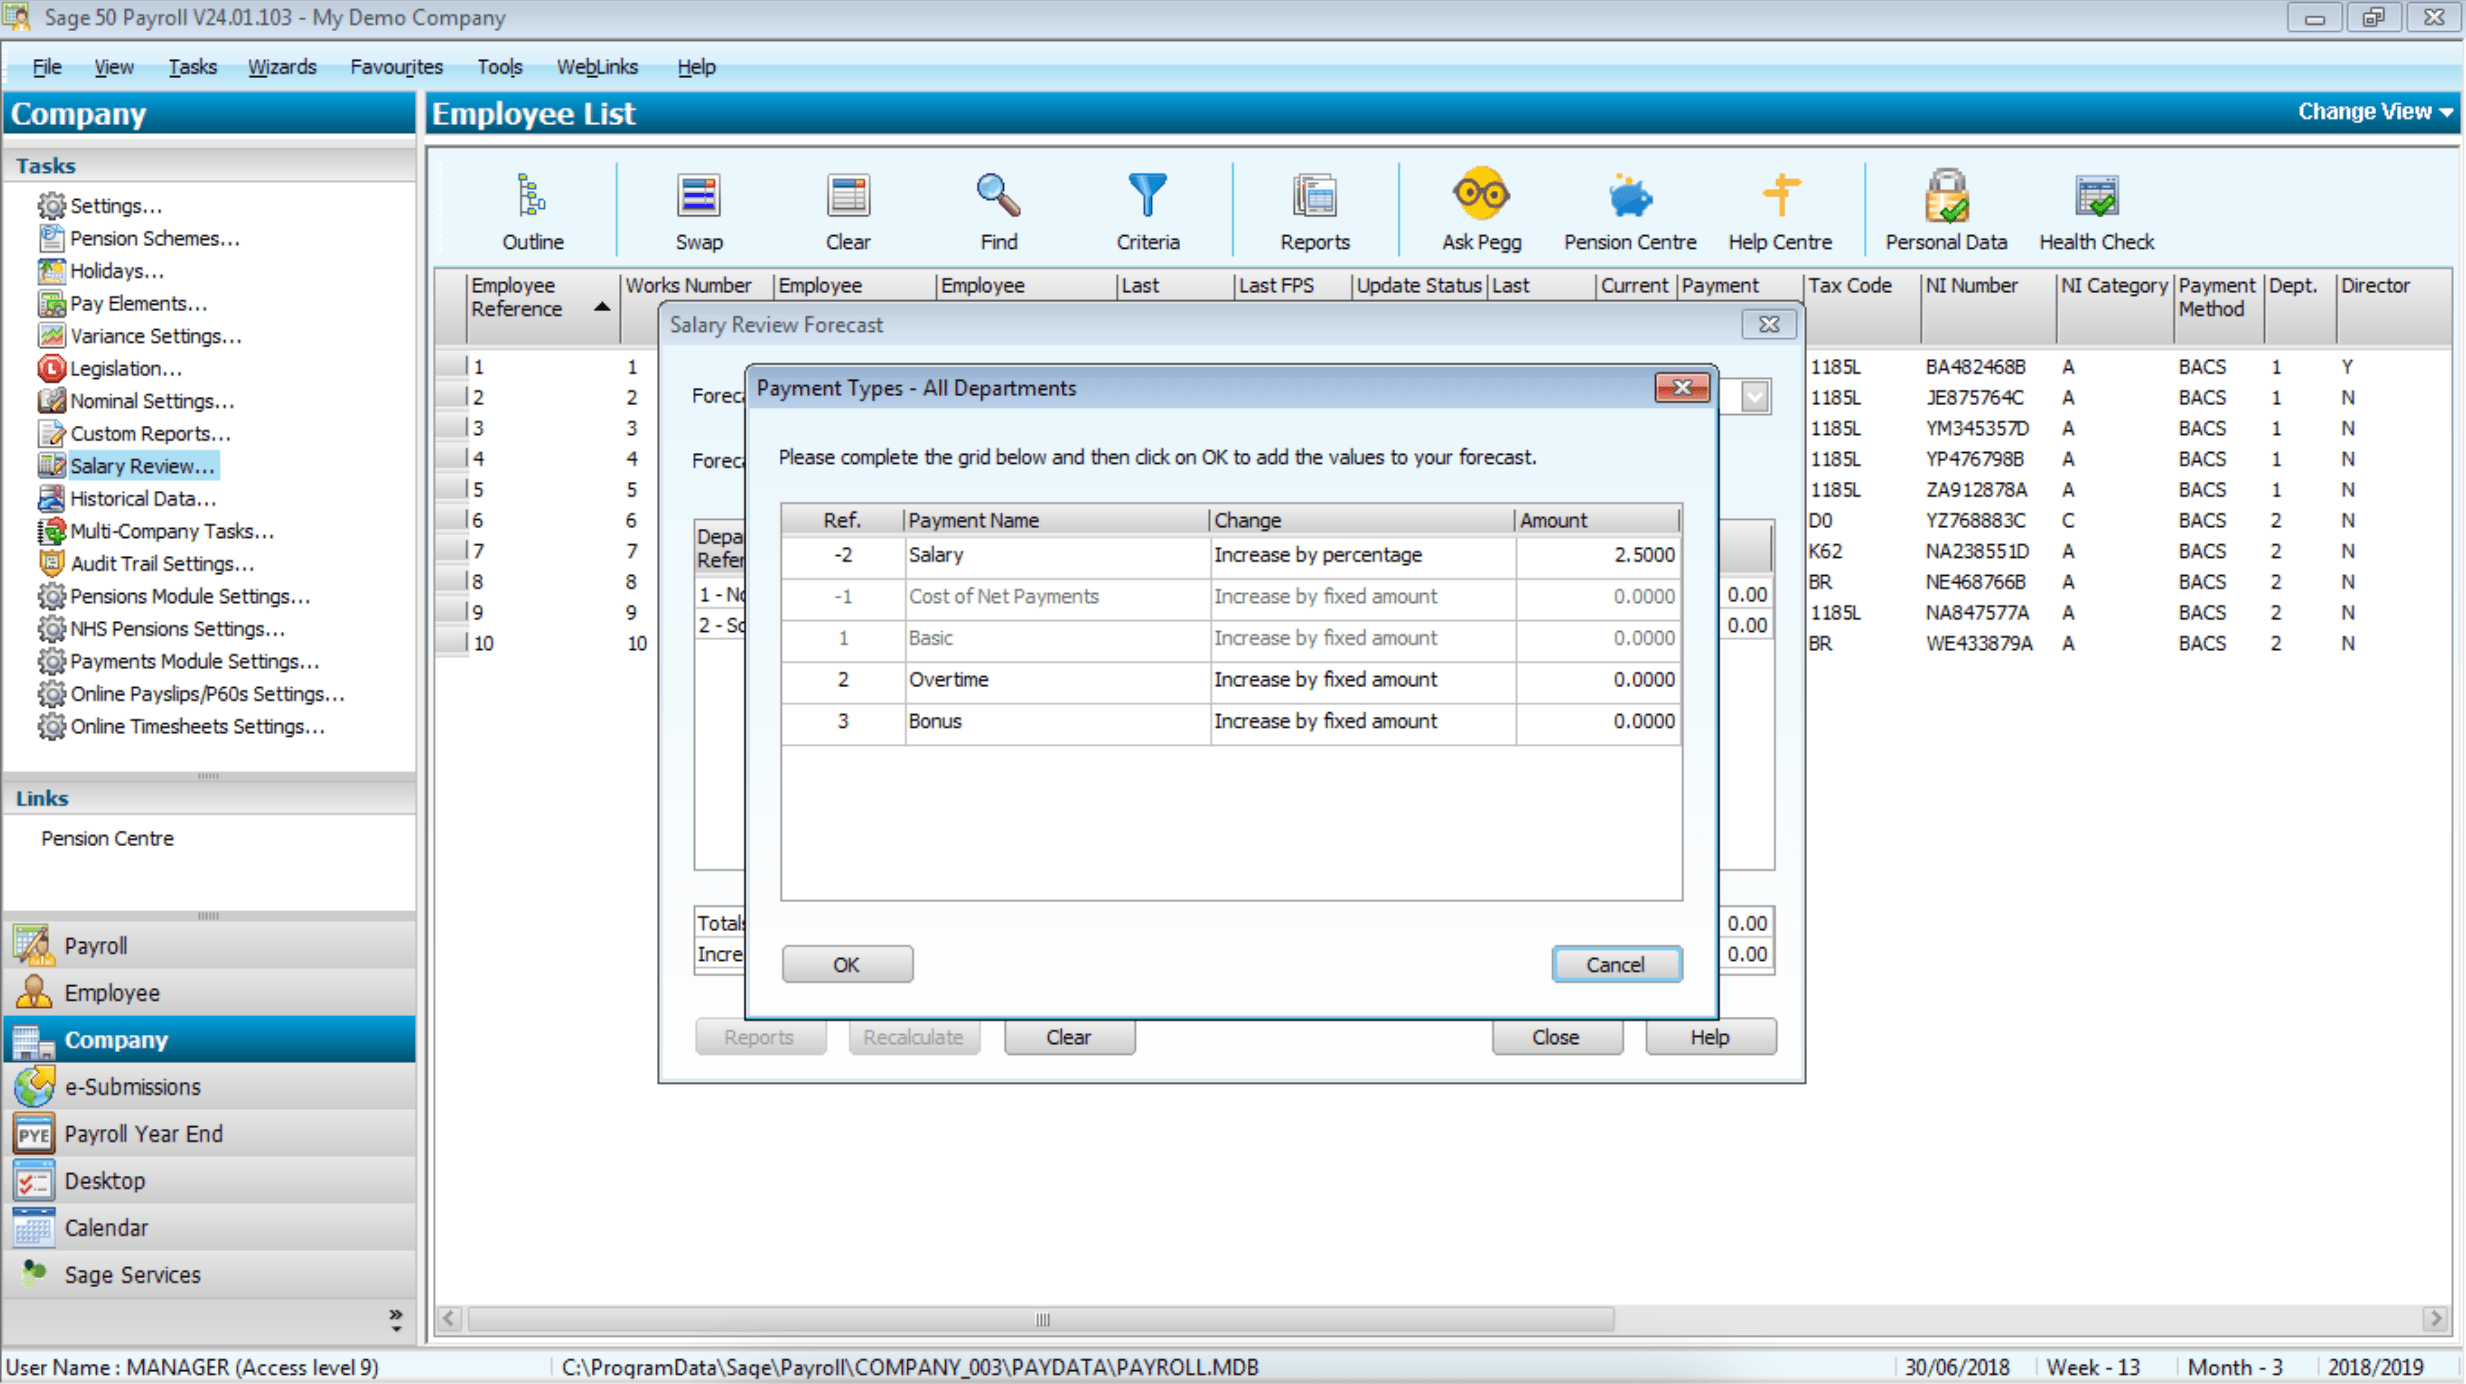Open the View menu
The width and height of the screenshot is (2466, 1384).
point(113,67)
